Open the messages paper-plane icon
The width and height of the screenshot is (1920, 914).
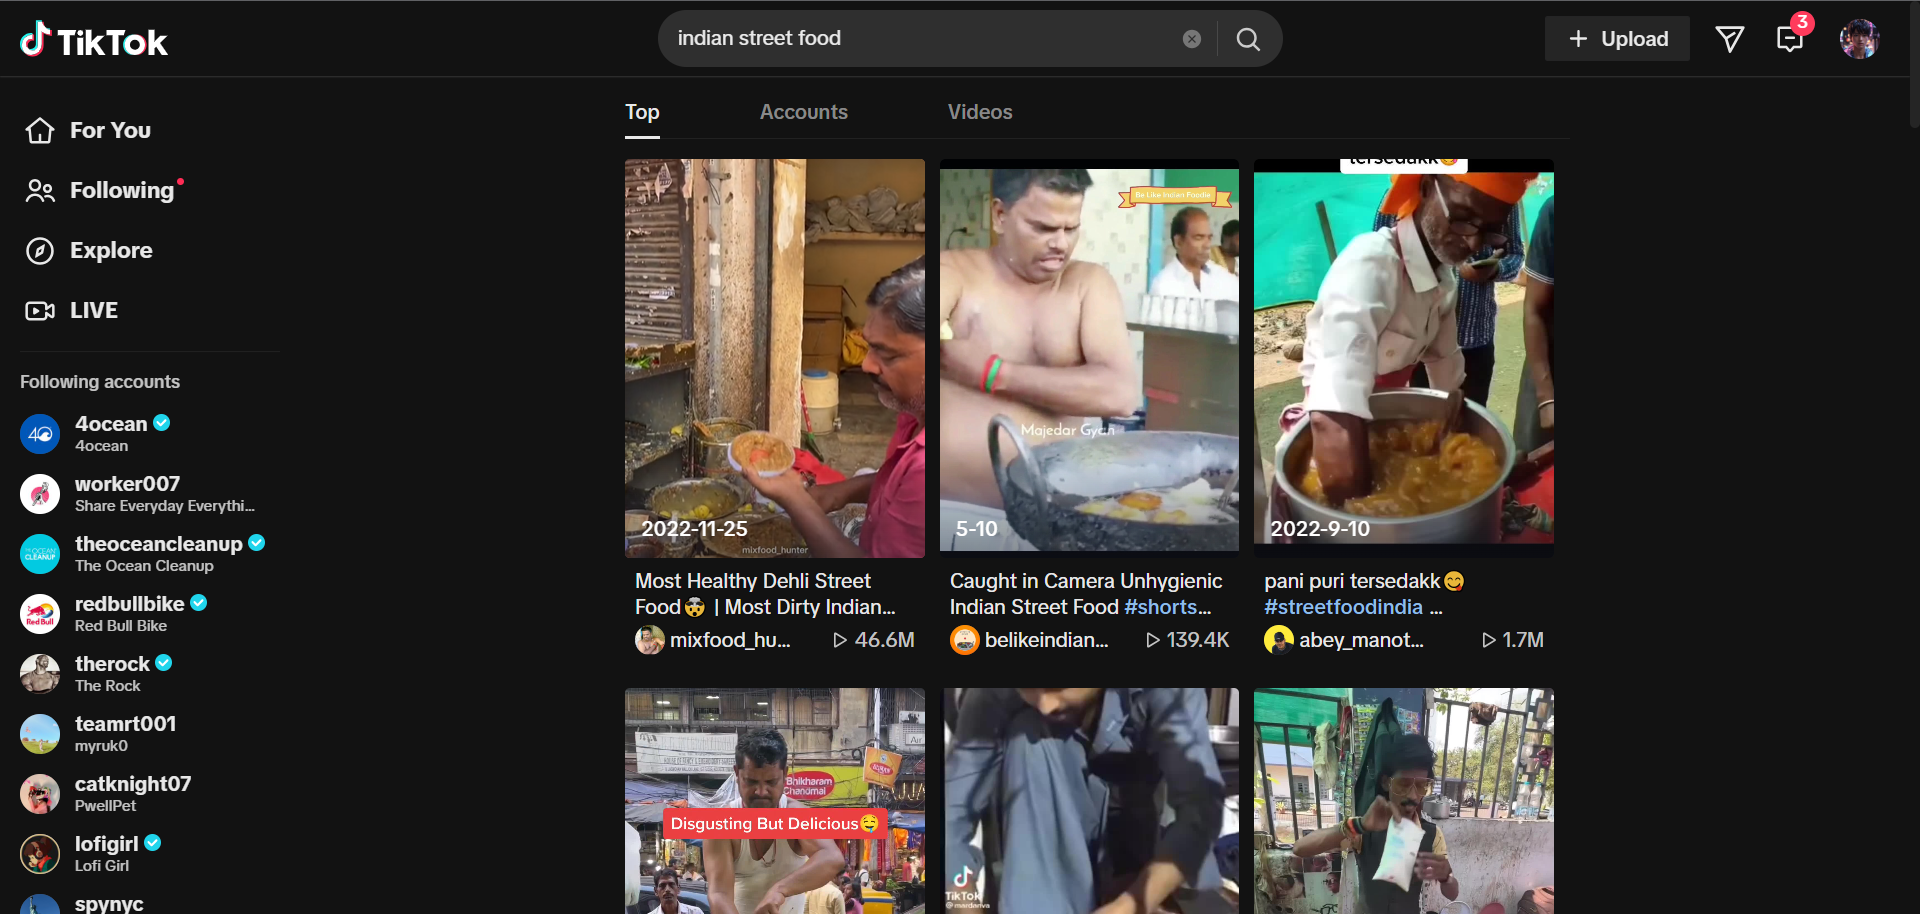[1729, 39]
